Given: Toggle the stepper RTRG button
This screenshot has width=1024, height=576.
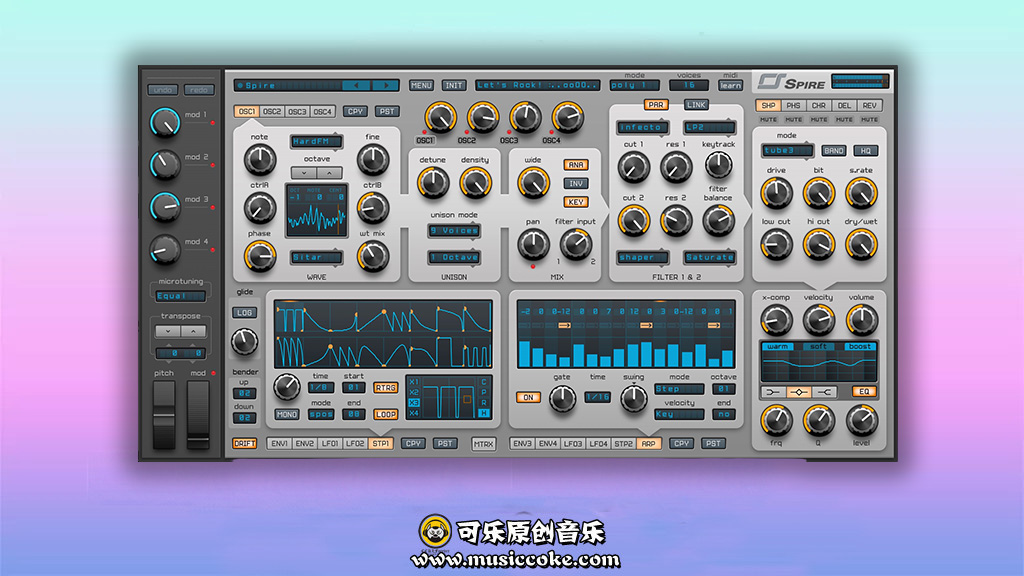Looking at the screenshot, I should [x=385, y=387].
